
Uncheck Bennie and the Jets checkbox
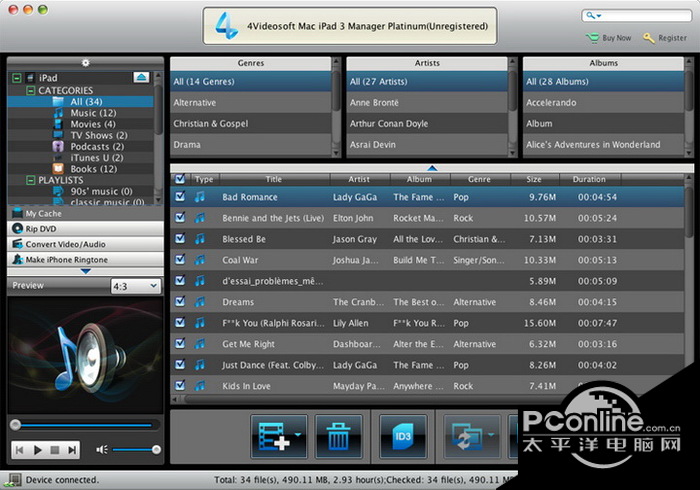(180, 217)
